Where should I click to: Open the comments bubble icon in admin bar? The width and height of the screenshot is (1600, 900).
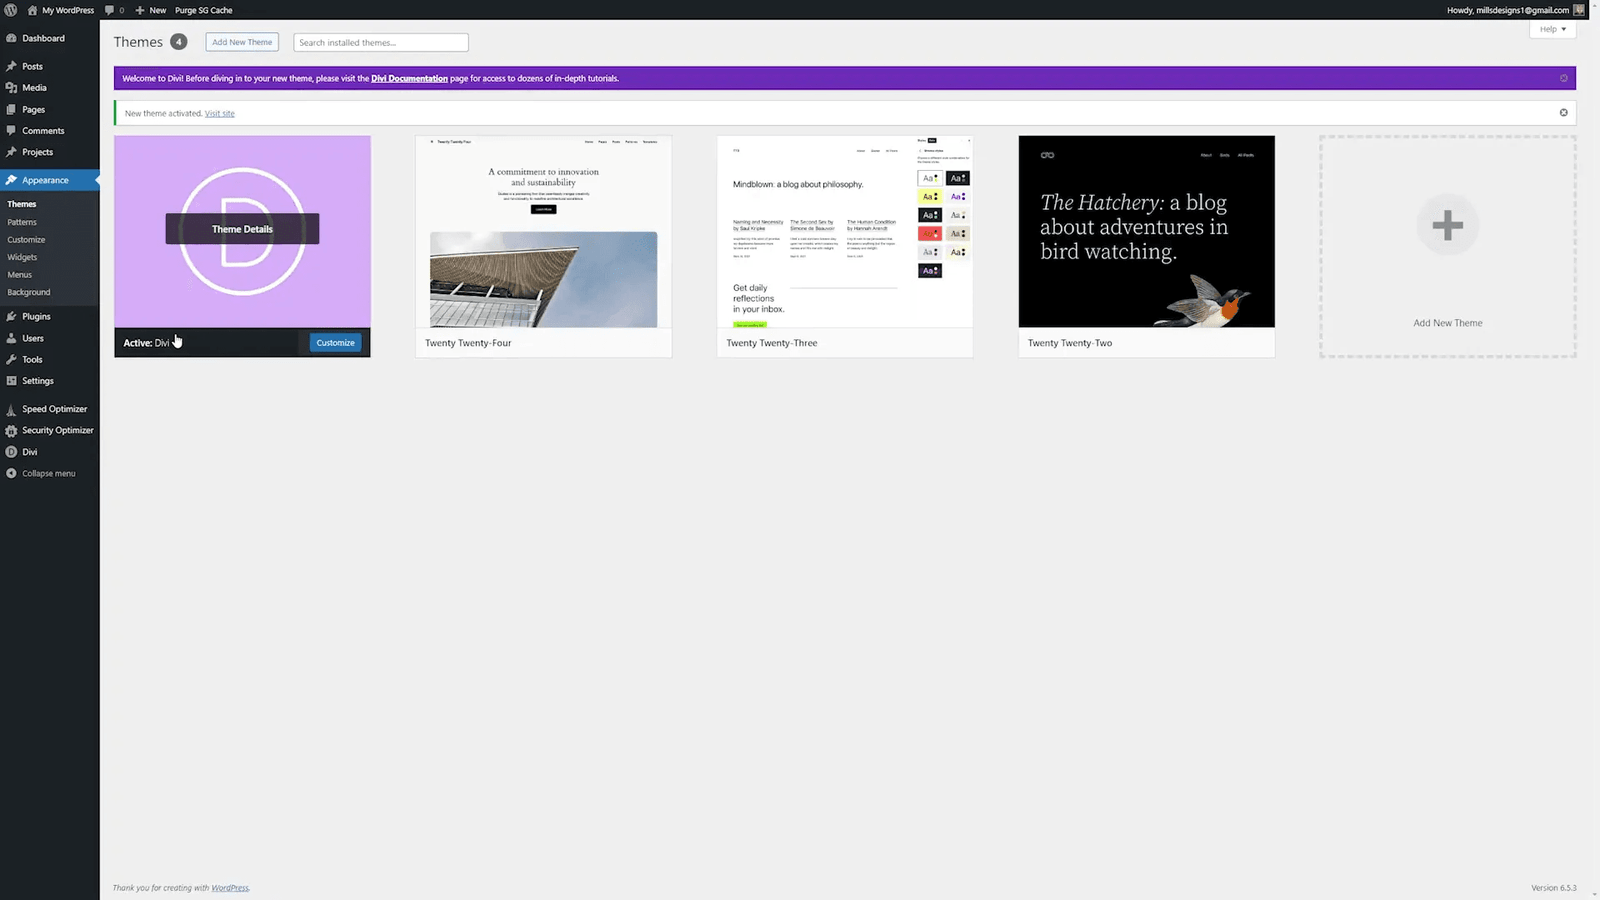(110, 10)
